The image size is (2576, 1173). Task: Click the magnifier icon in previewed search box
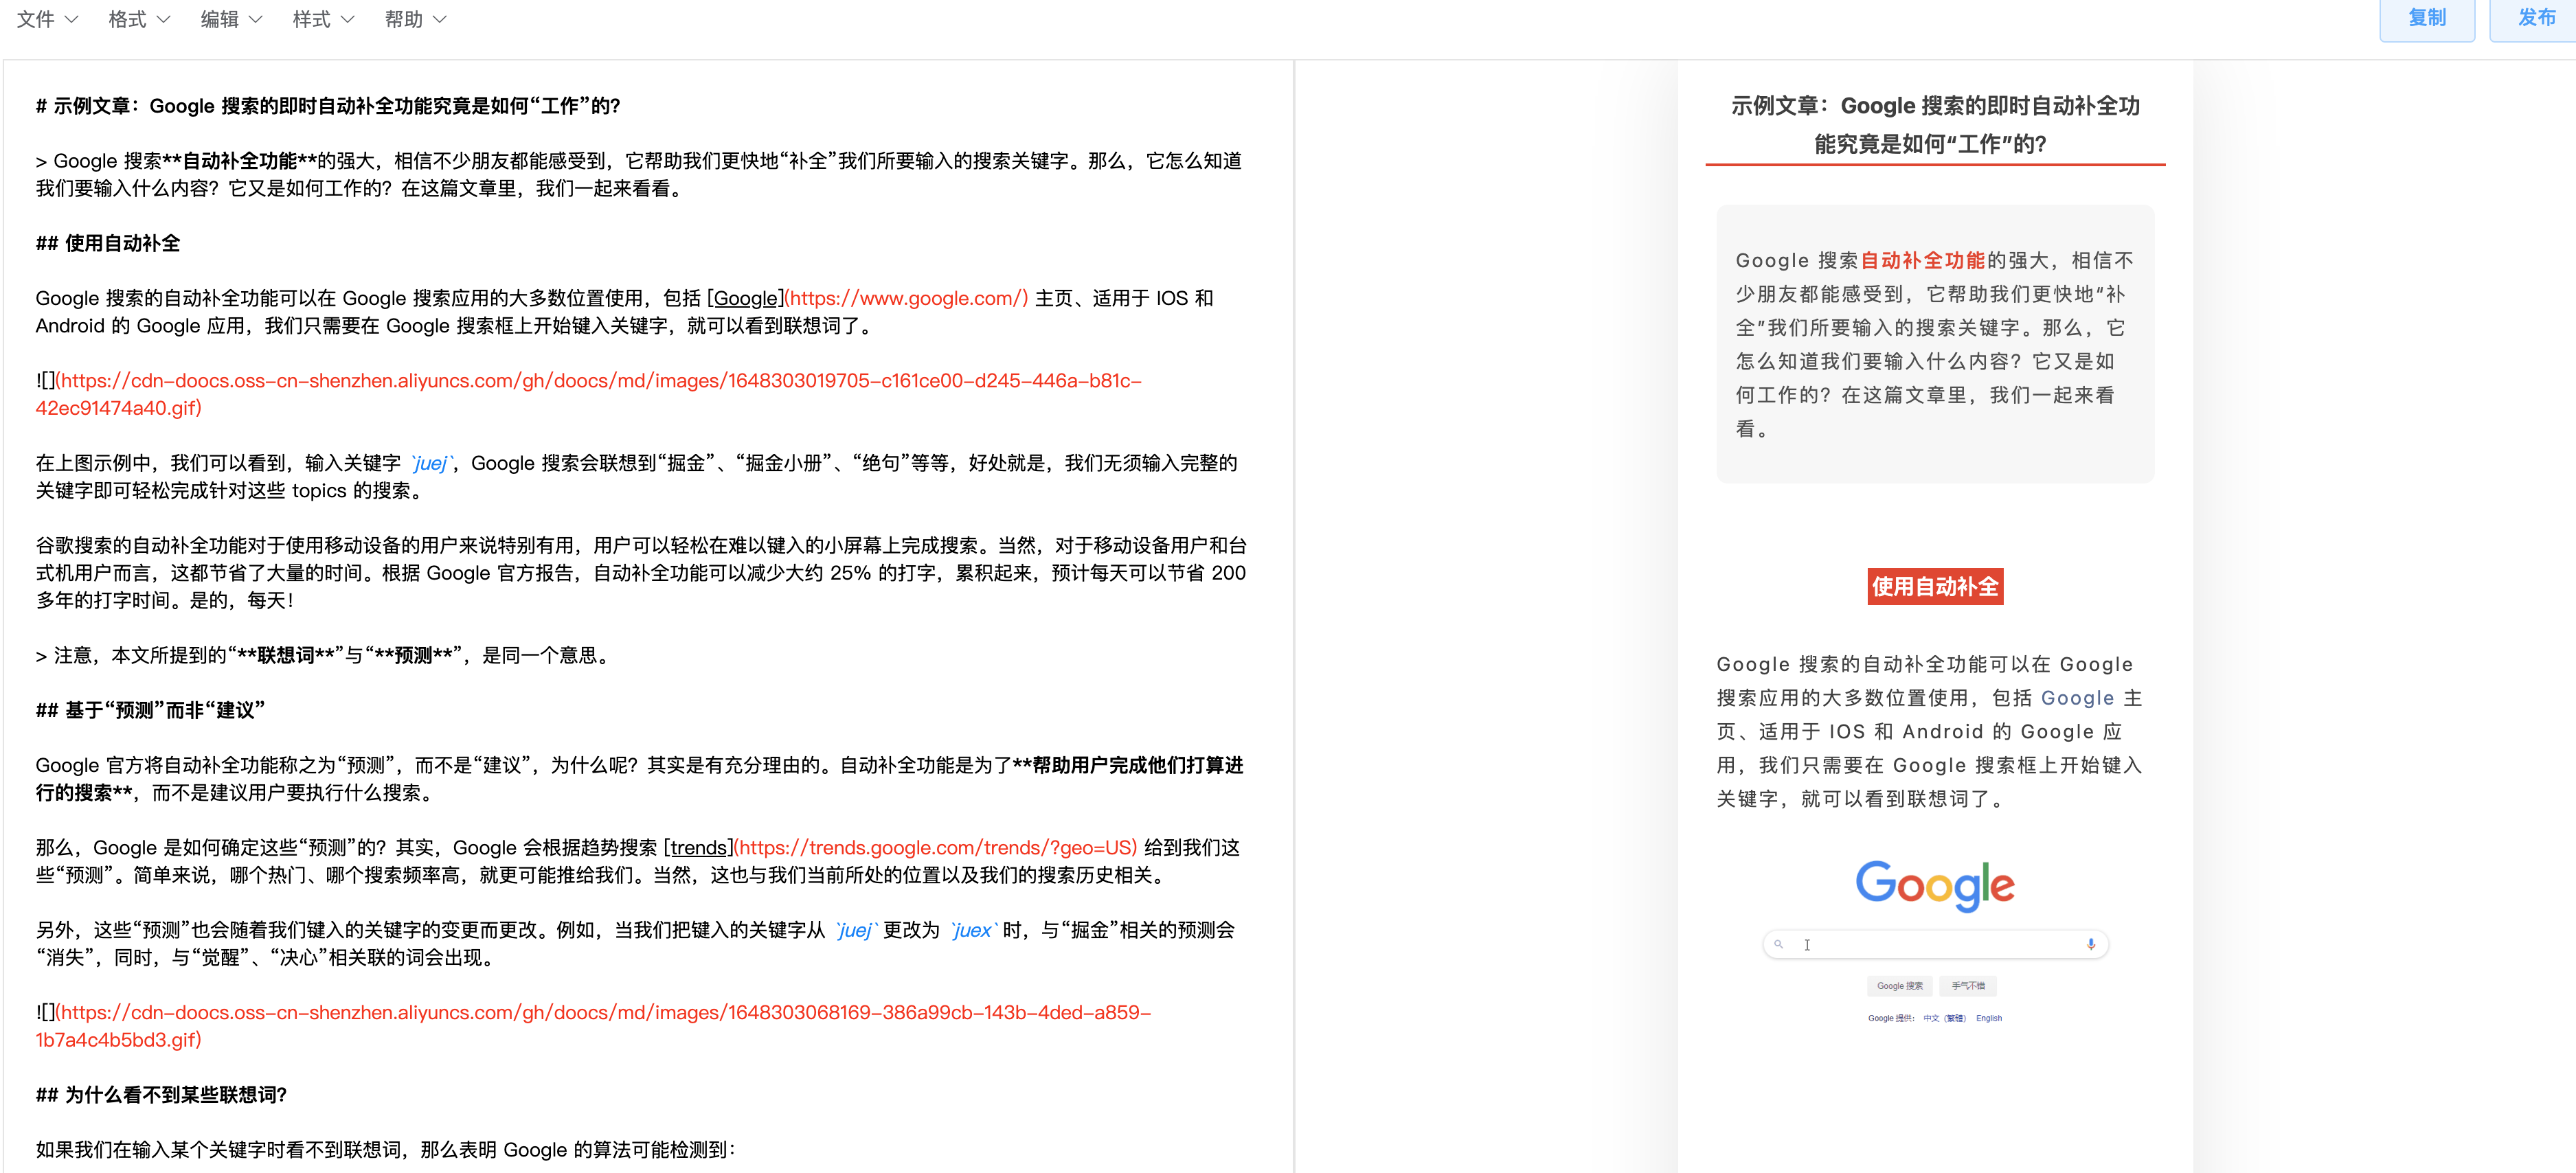pos(1778,944)
